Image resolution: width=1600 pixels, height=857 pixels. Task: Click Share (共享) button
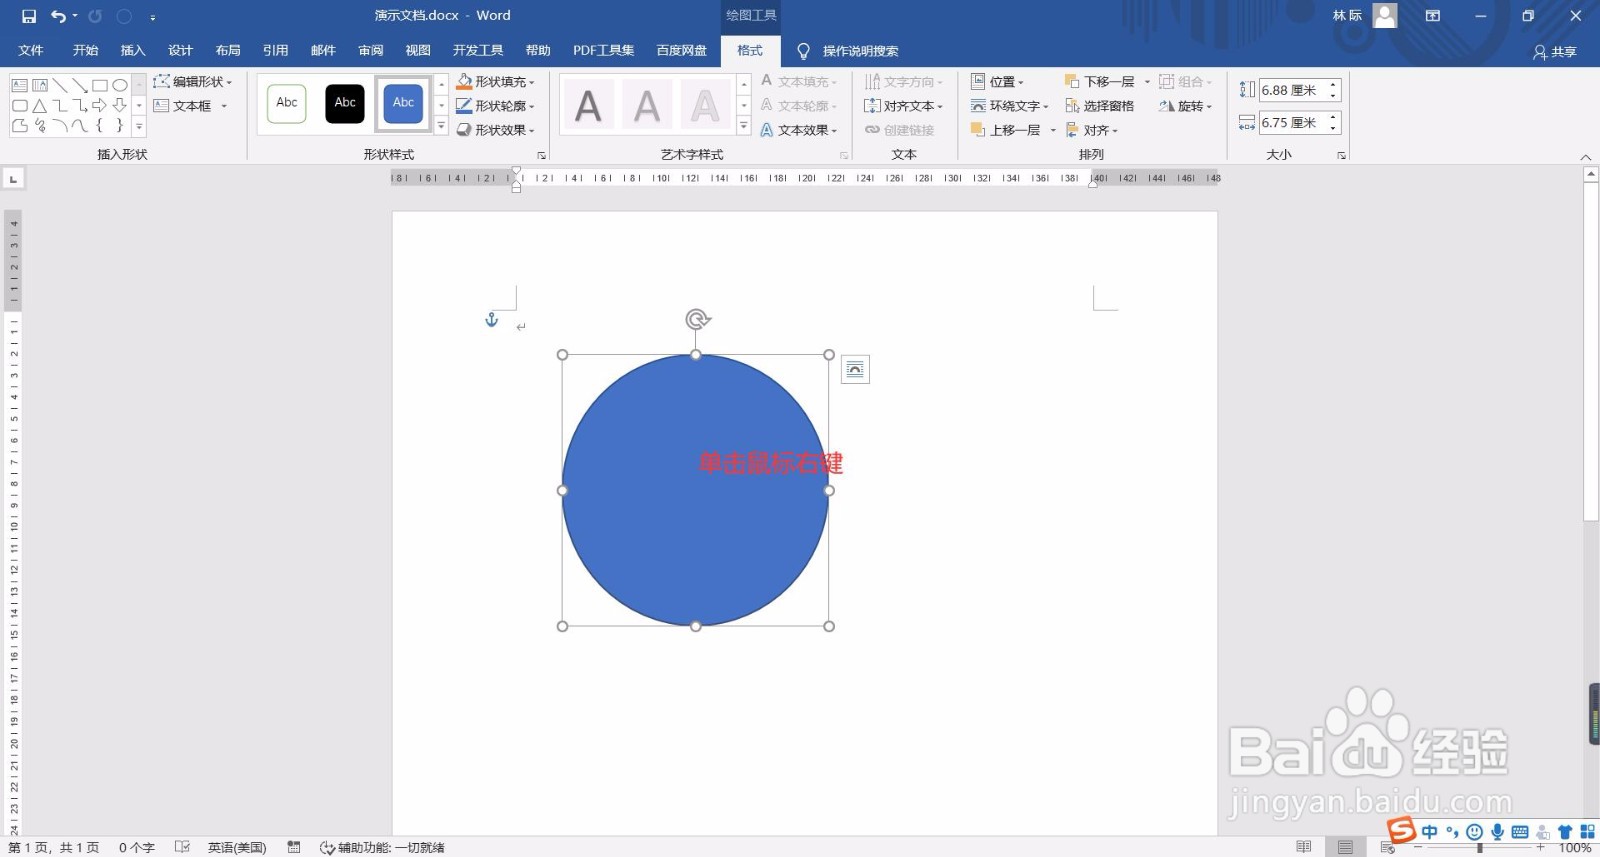tap(1555, 52)
